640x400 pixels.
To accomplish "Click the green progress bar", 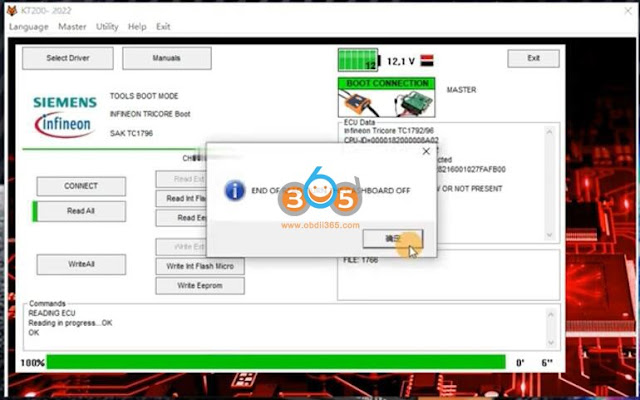I will (x=276, y=362).
